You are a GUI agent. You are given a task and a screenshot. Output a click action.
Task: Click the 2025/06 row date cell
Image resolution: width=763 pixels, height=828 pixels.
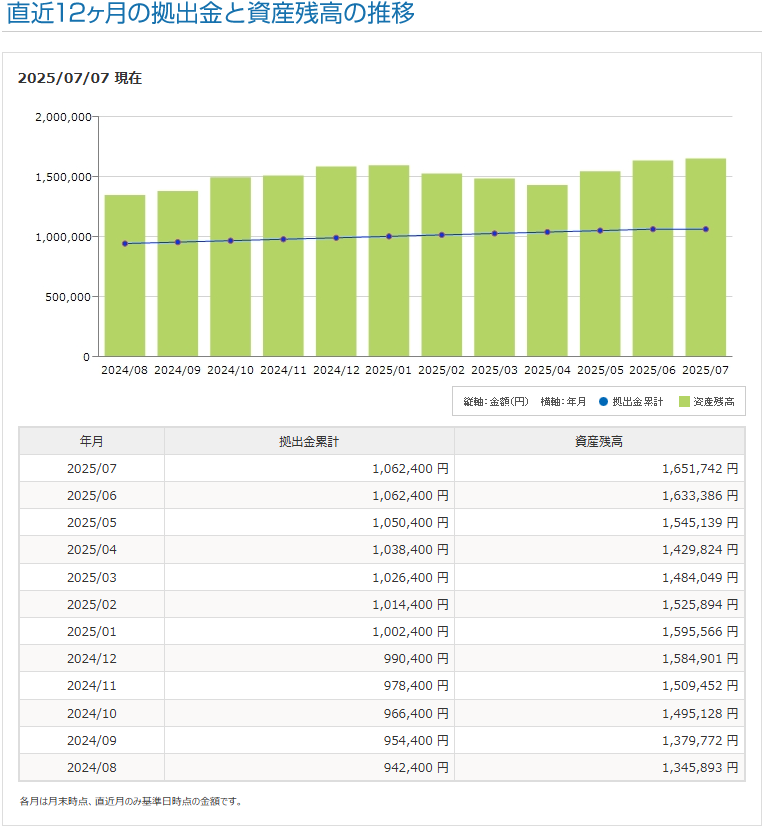(x=91, y=495)
